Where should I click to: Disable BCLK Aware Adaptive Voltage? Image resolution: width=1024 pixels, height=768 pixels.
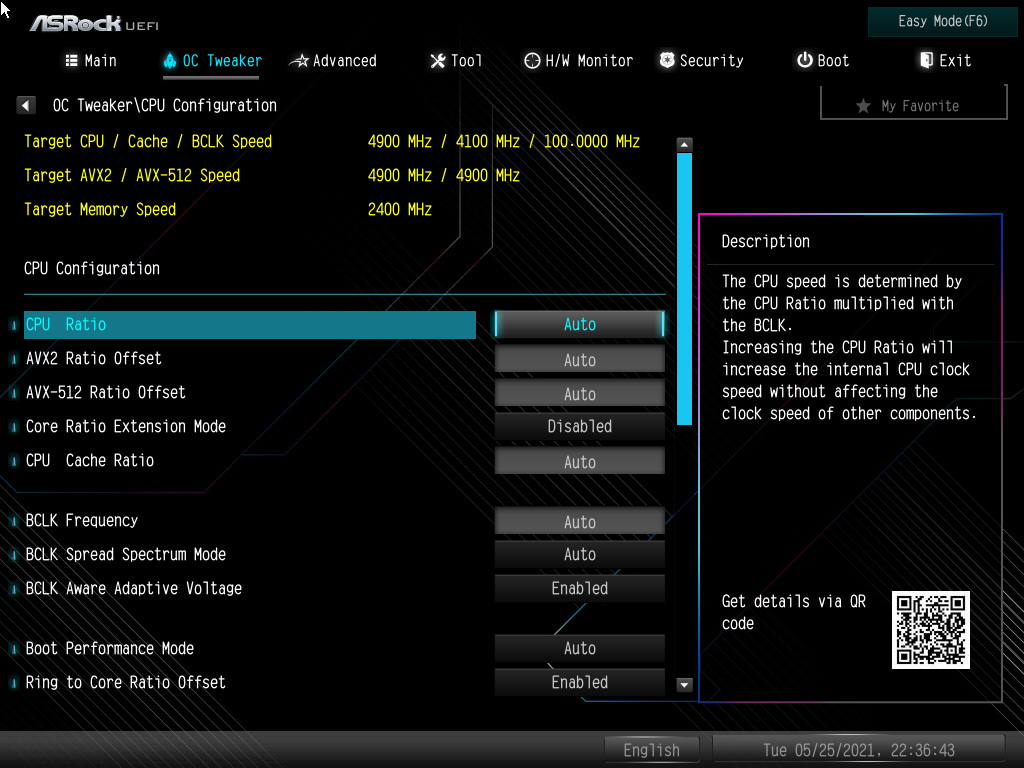point(579,588)
